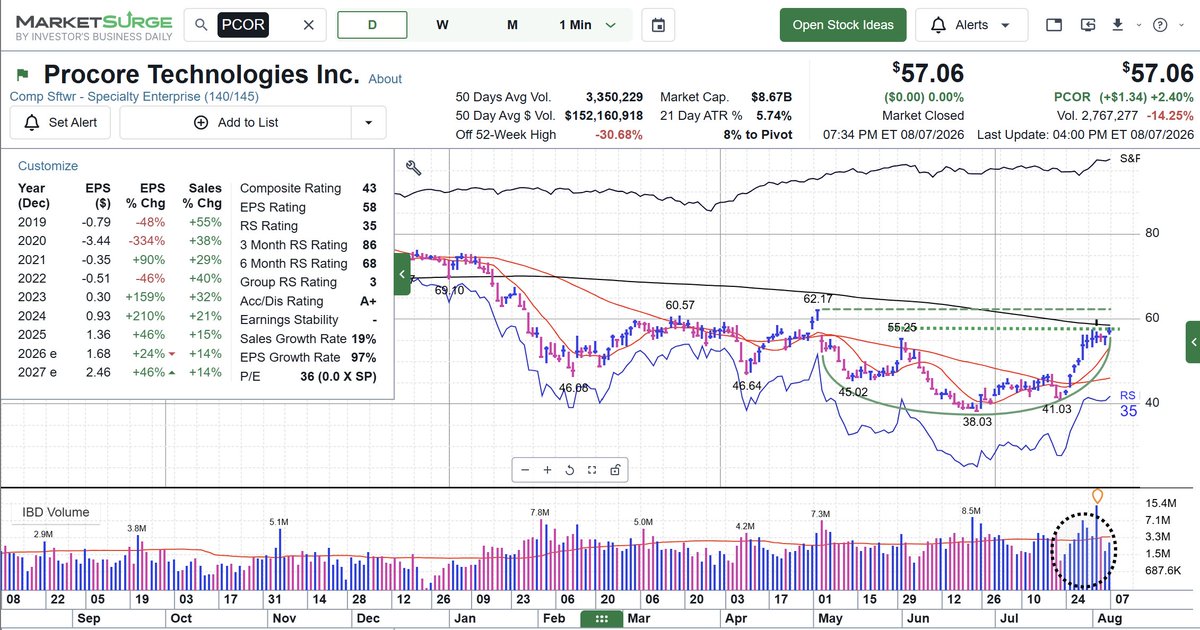The height and width of the screenshot is (630, 1200).
Task: Click Add to List button
Action: [235, 122]
